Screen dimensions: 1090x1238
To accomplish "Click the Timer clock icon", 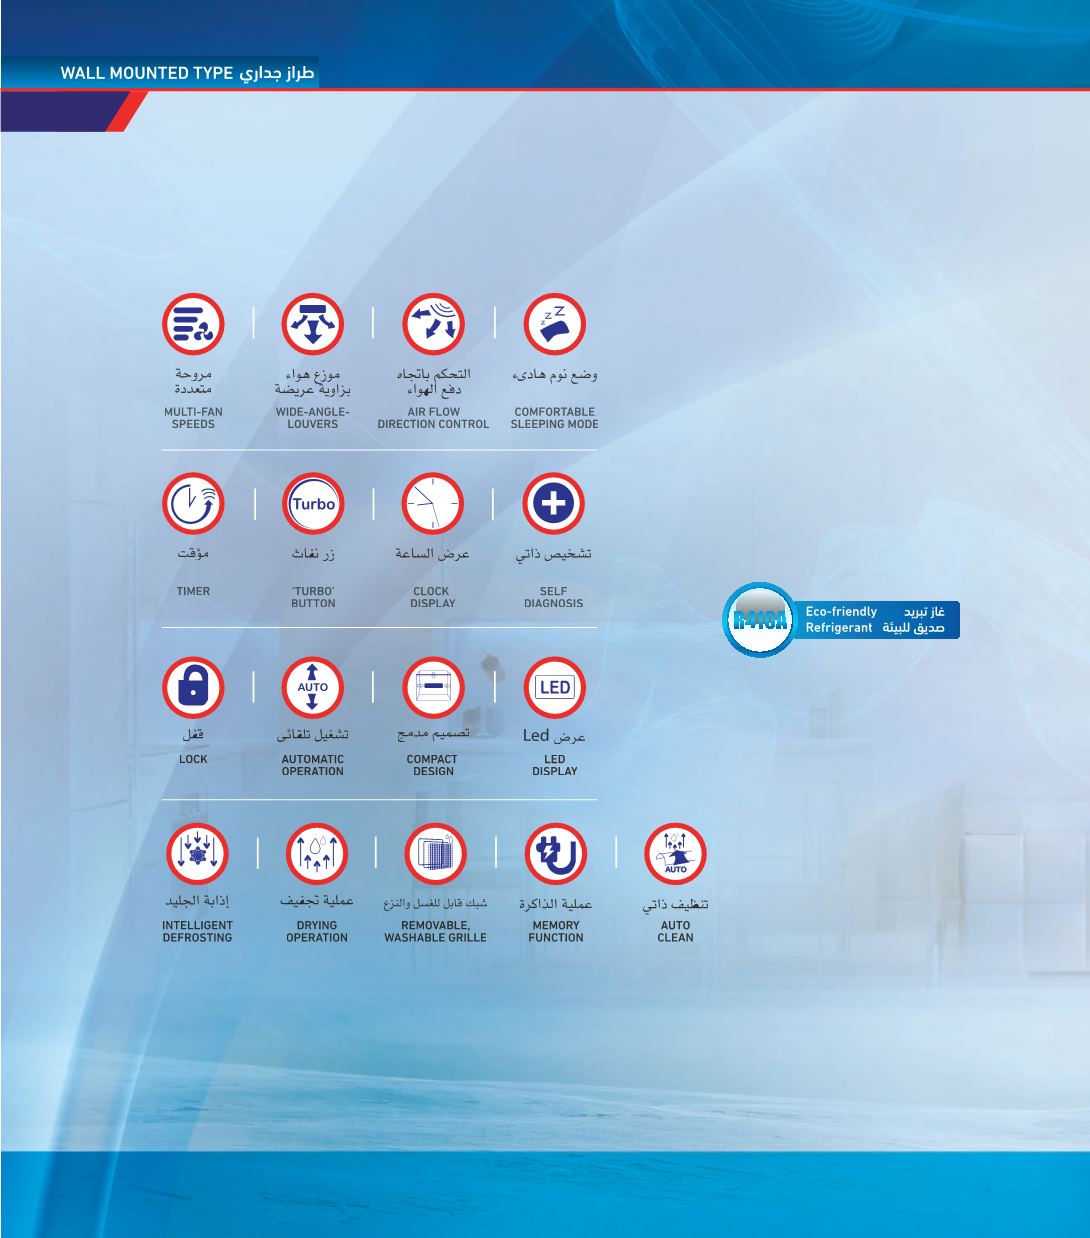I will click(193, 504).
